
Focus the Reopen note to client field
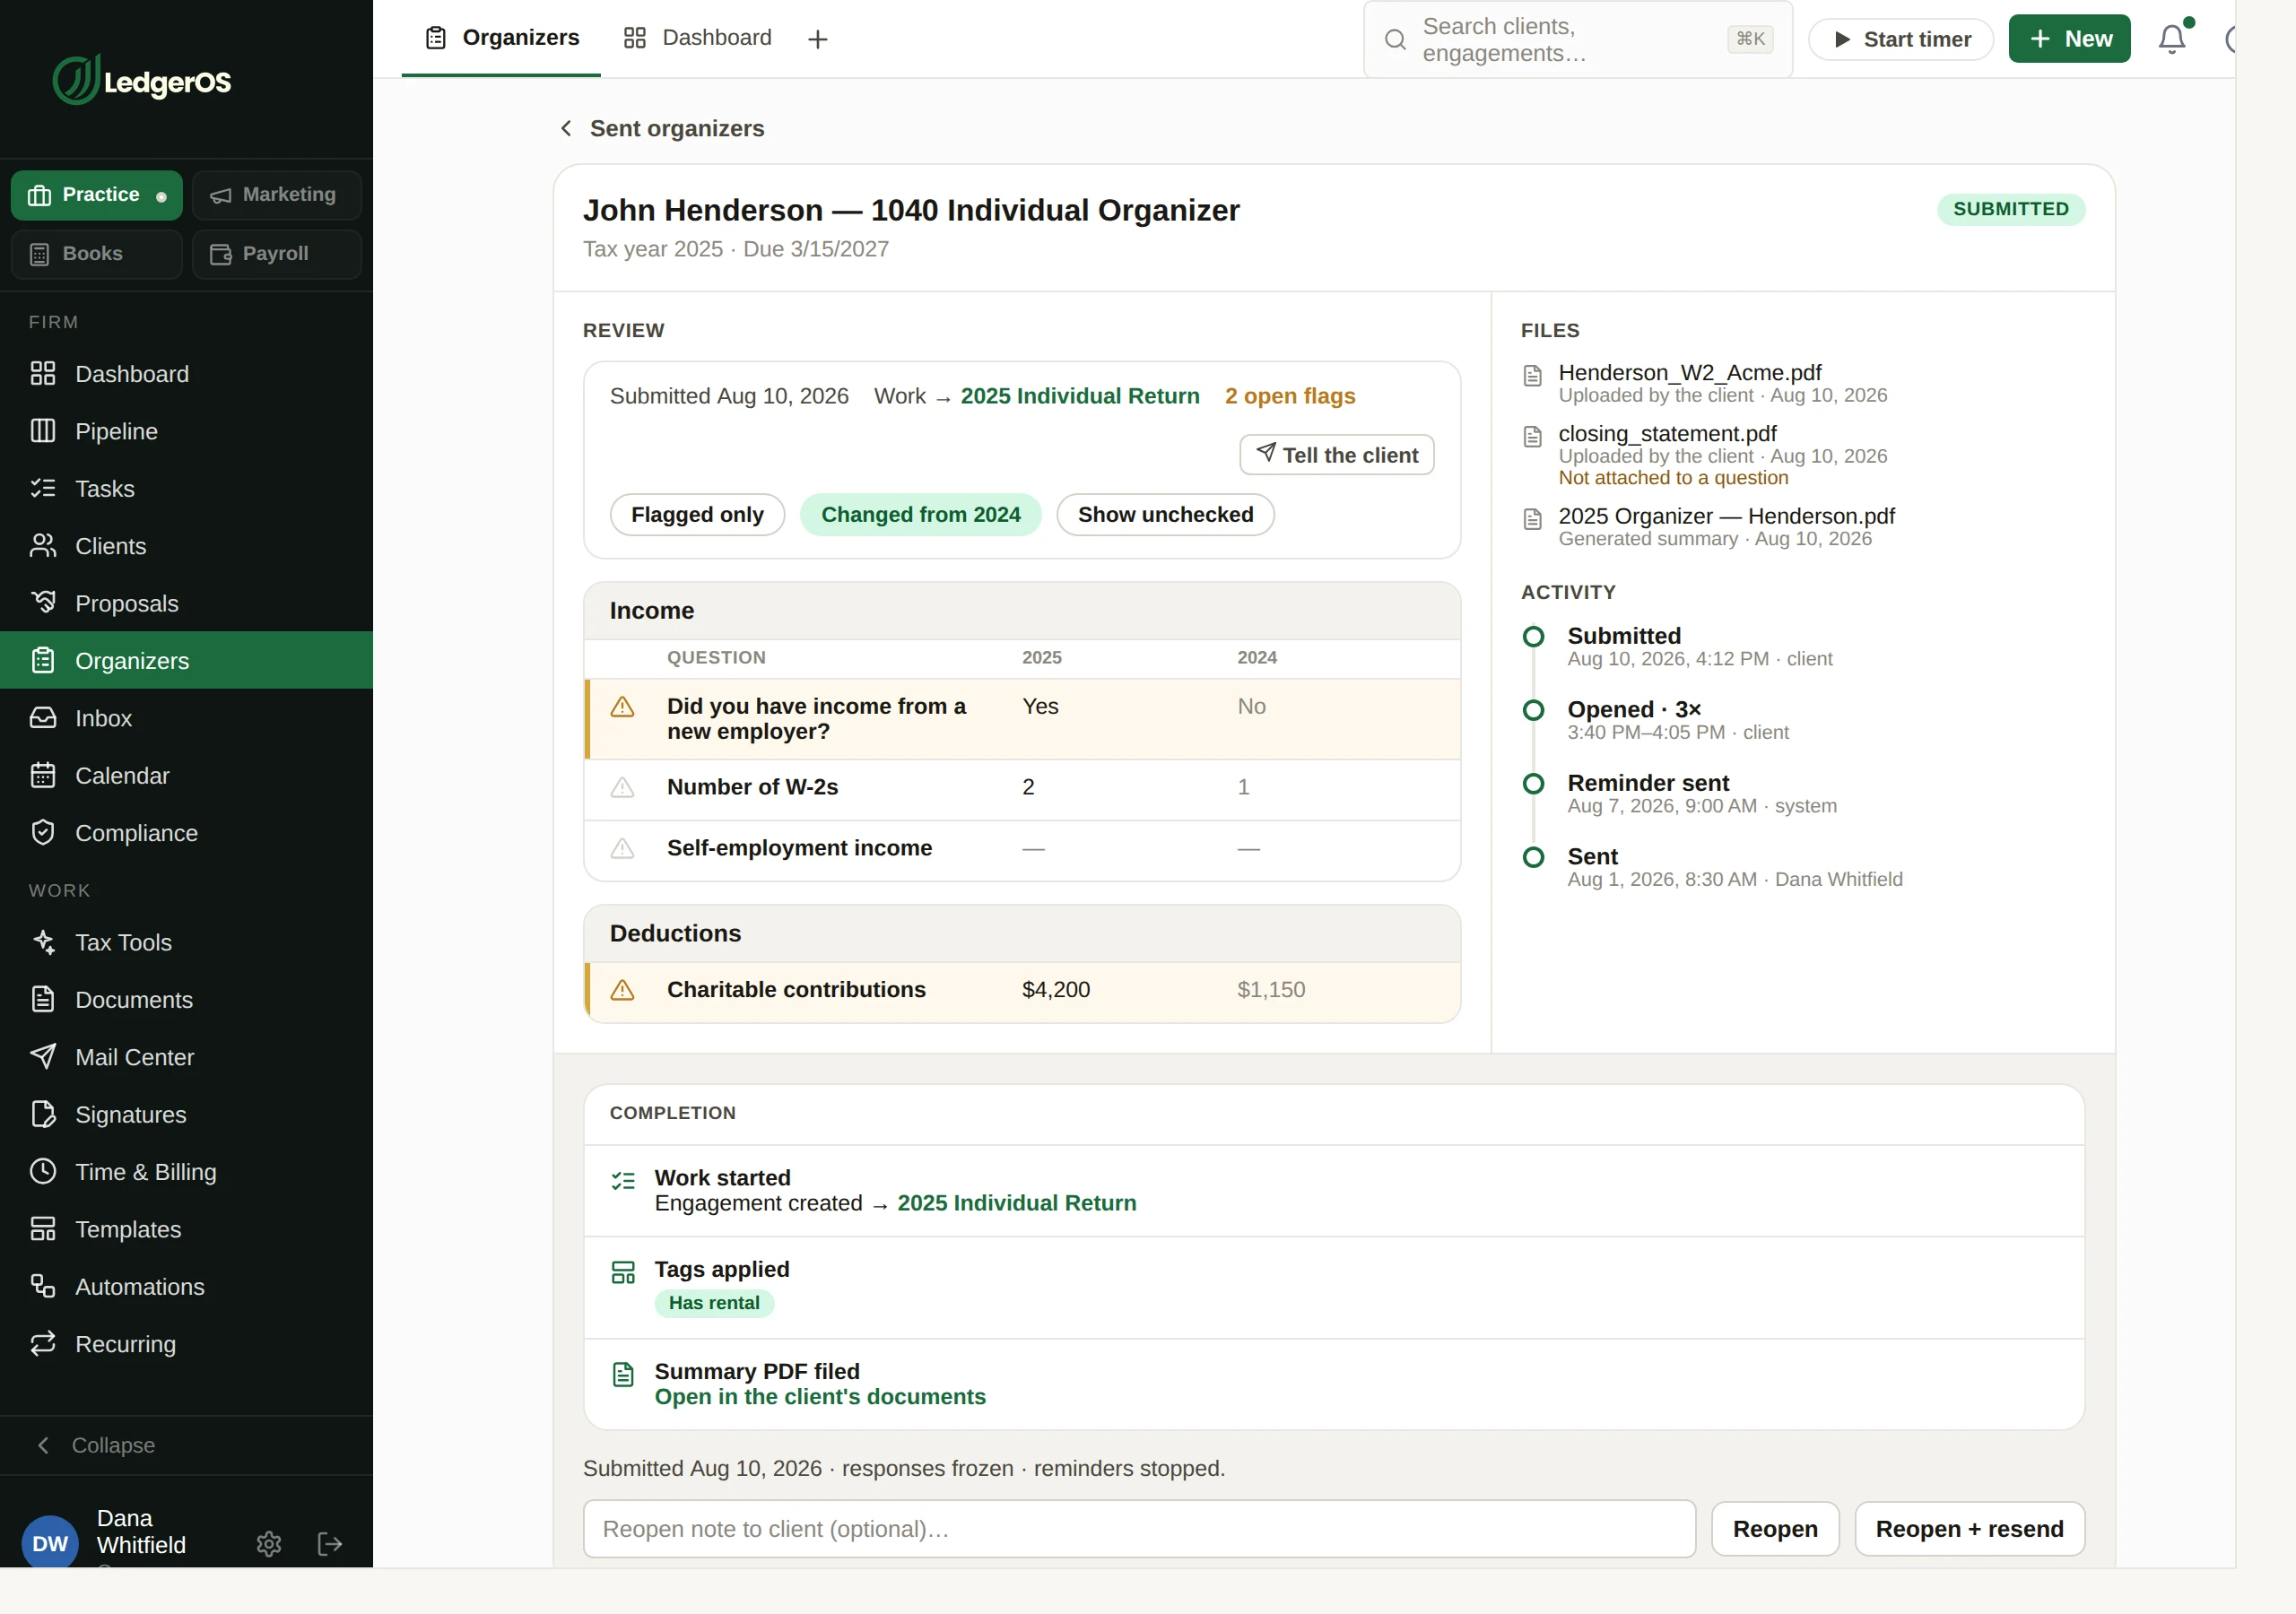[x=1139, y=1529]
